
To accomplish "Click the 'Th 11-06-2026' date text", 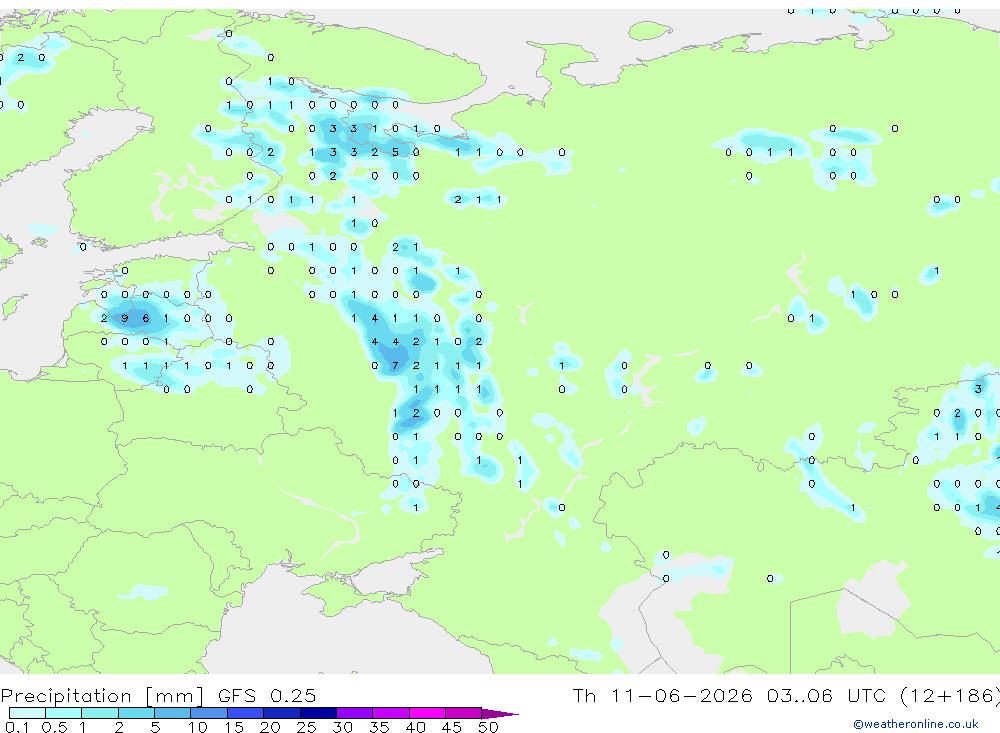I will point(662,695).
